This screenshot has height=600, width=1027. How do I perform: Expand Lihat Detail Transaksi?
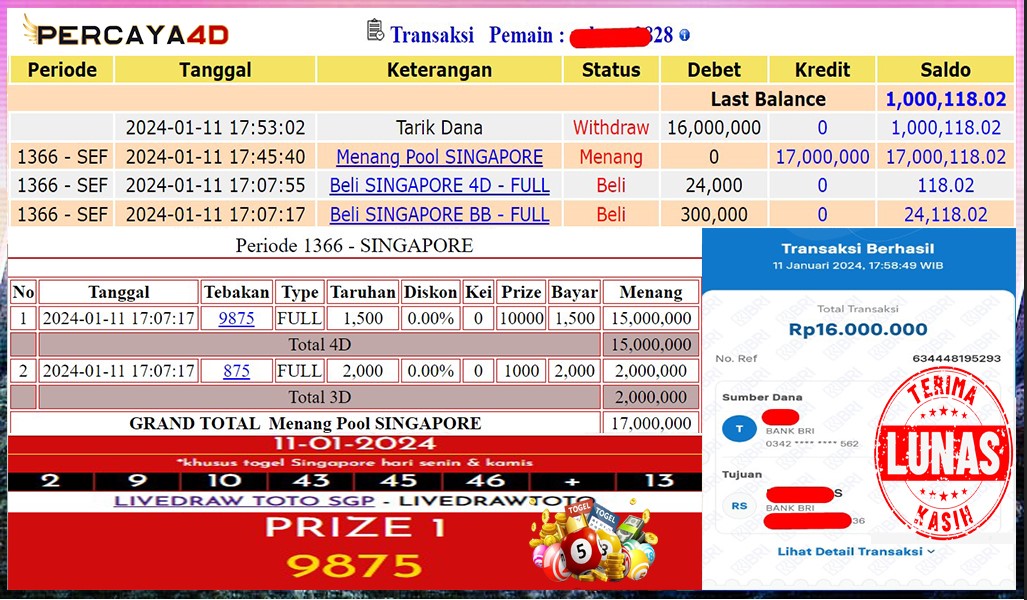click(856, 551)
